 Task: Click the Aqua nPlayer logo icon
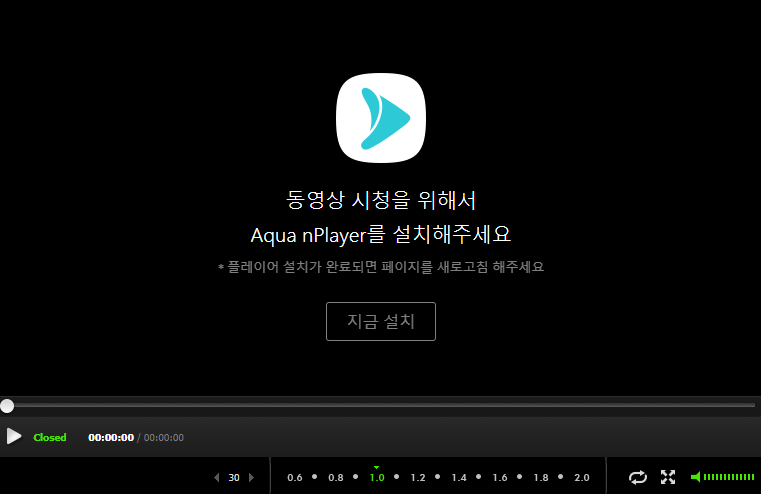[x=381, y=118]
